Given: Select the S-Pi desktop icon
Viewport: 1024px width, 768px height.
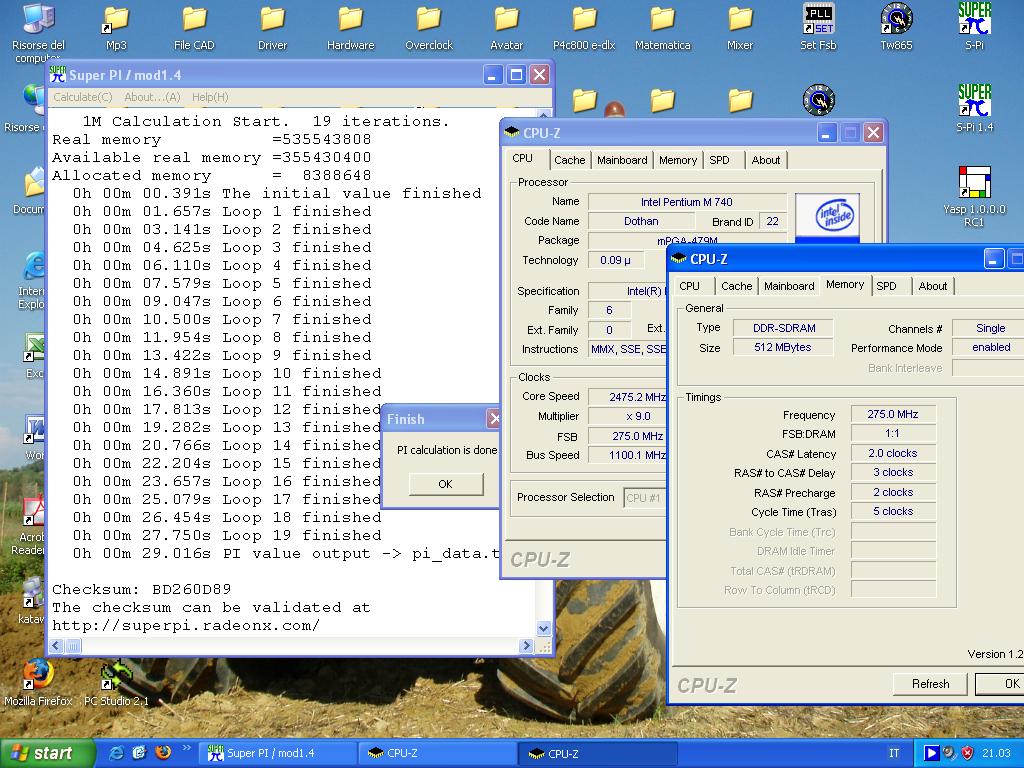Looking at the screenshot, I should pos(974,27).
